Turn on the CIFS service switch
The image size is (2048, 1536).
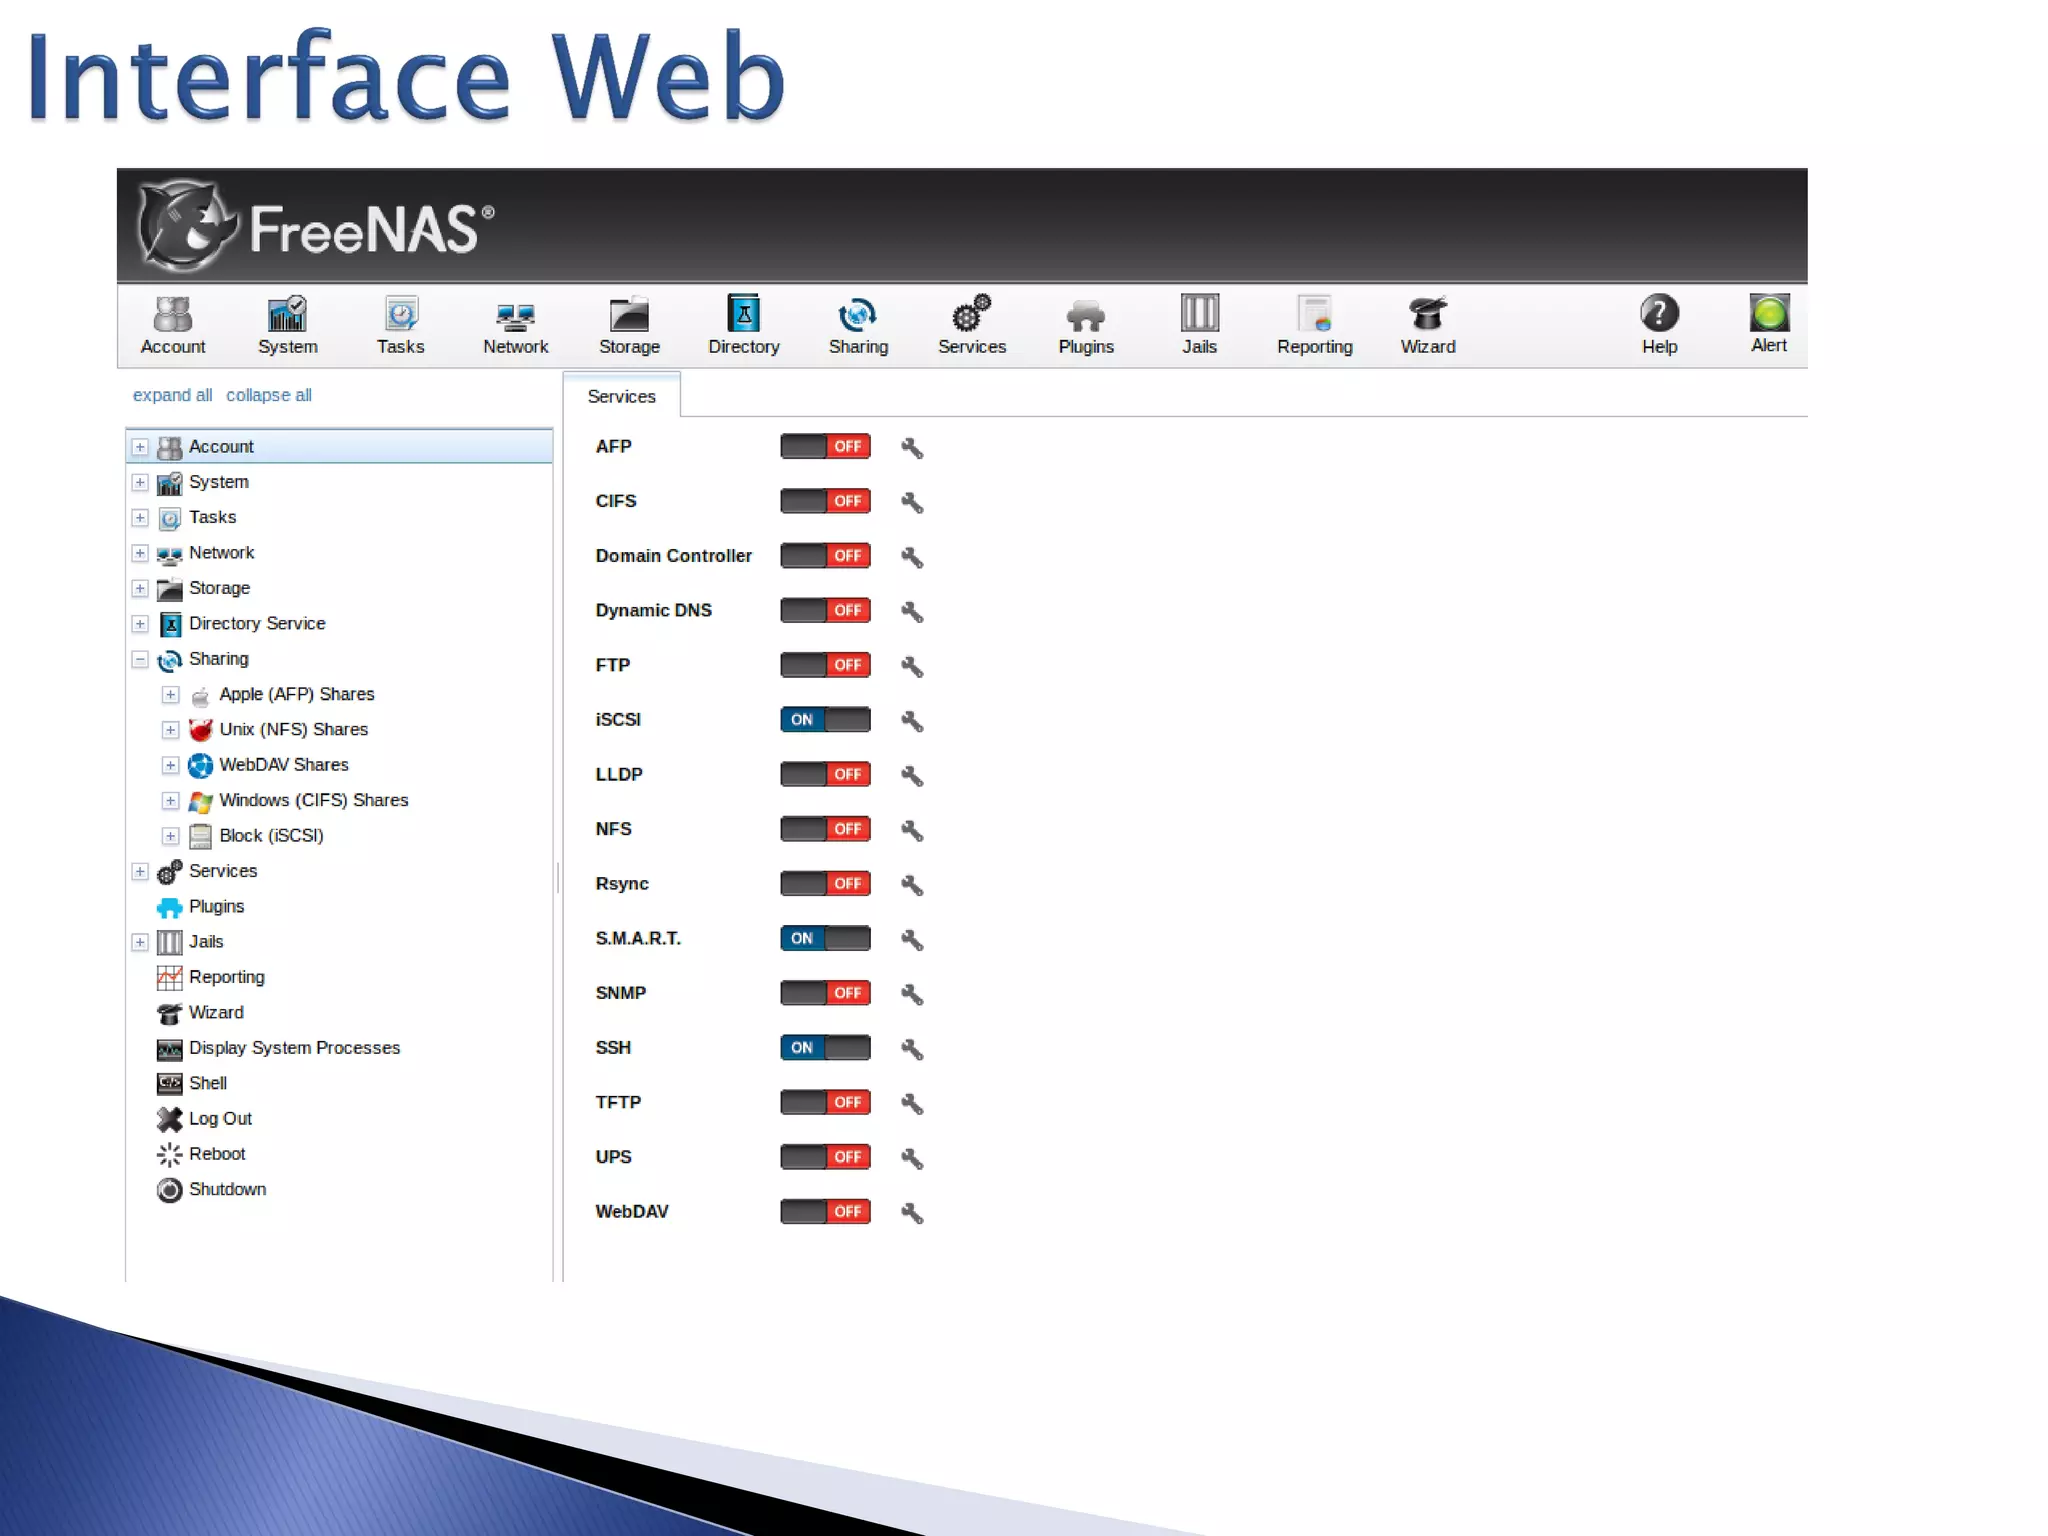pyautogui.click(x=825, y=501)
